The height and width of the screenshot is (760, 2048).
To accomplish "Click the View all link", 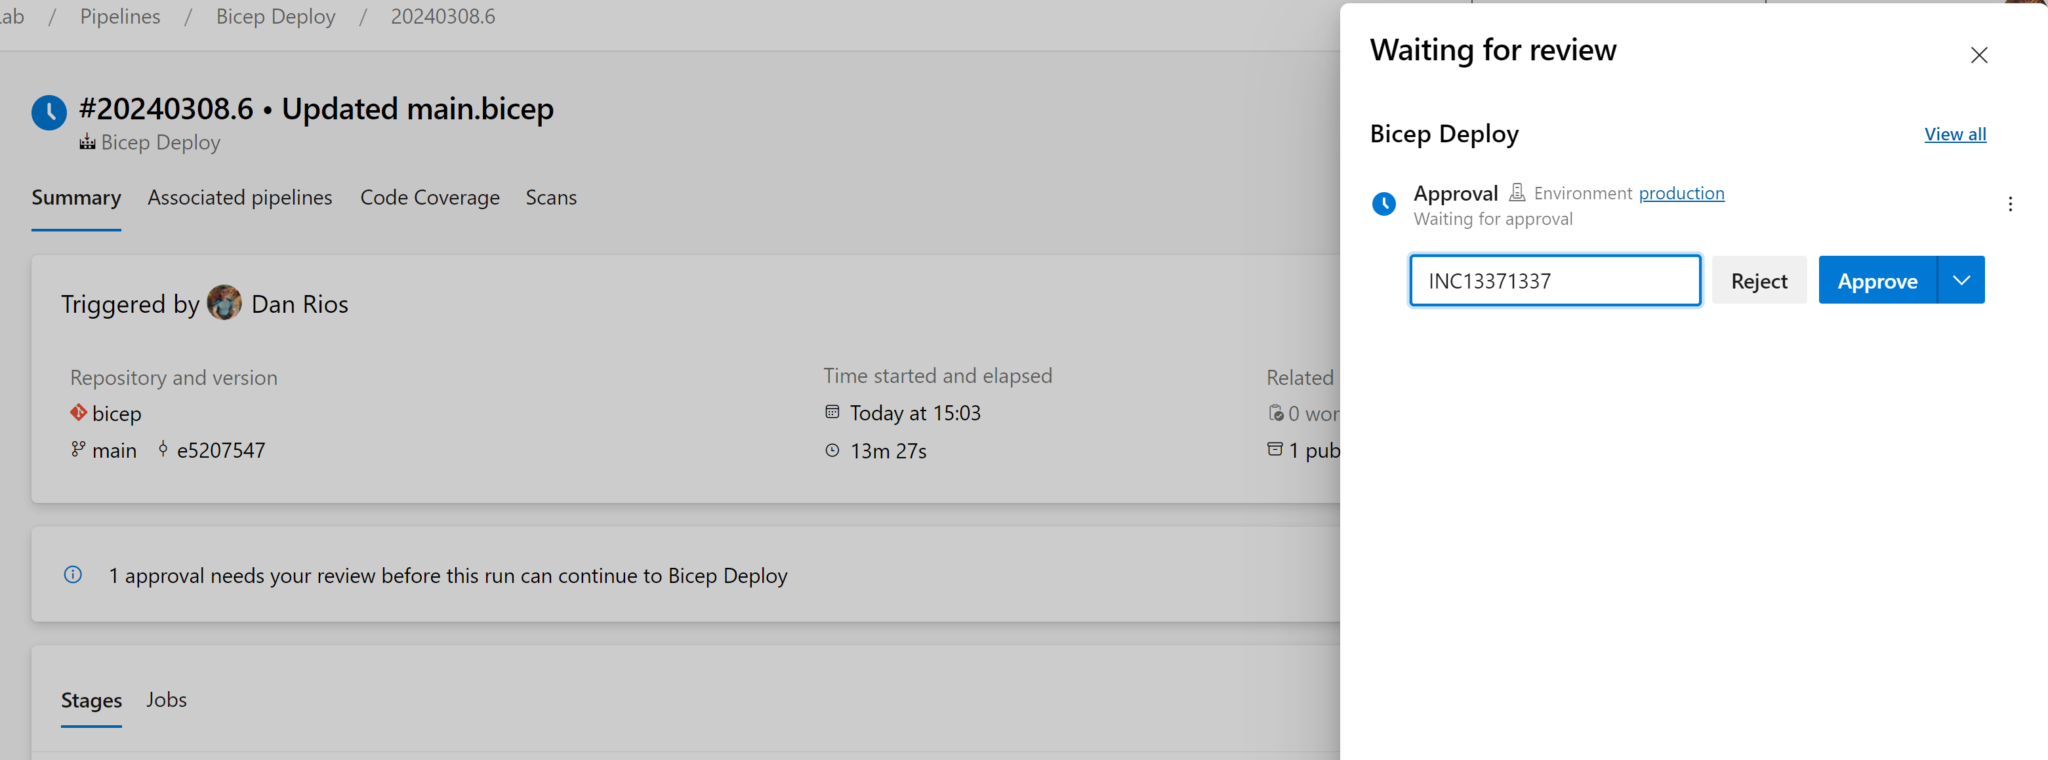I will click(x=1955, y=134).
